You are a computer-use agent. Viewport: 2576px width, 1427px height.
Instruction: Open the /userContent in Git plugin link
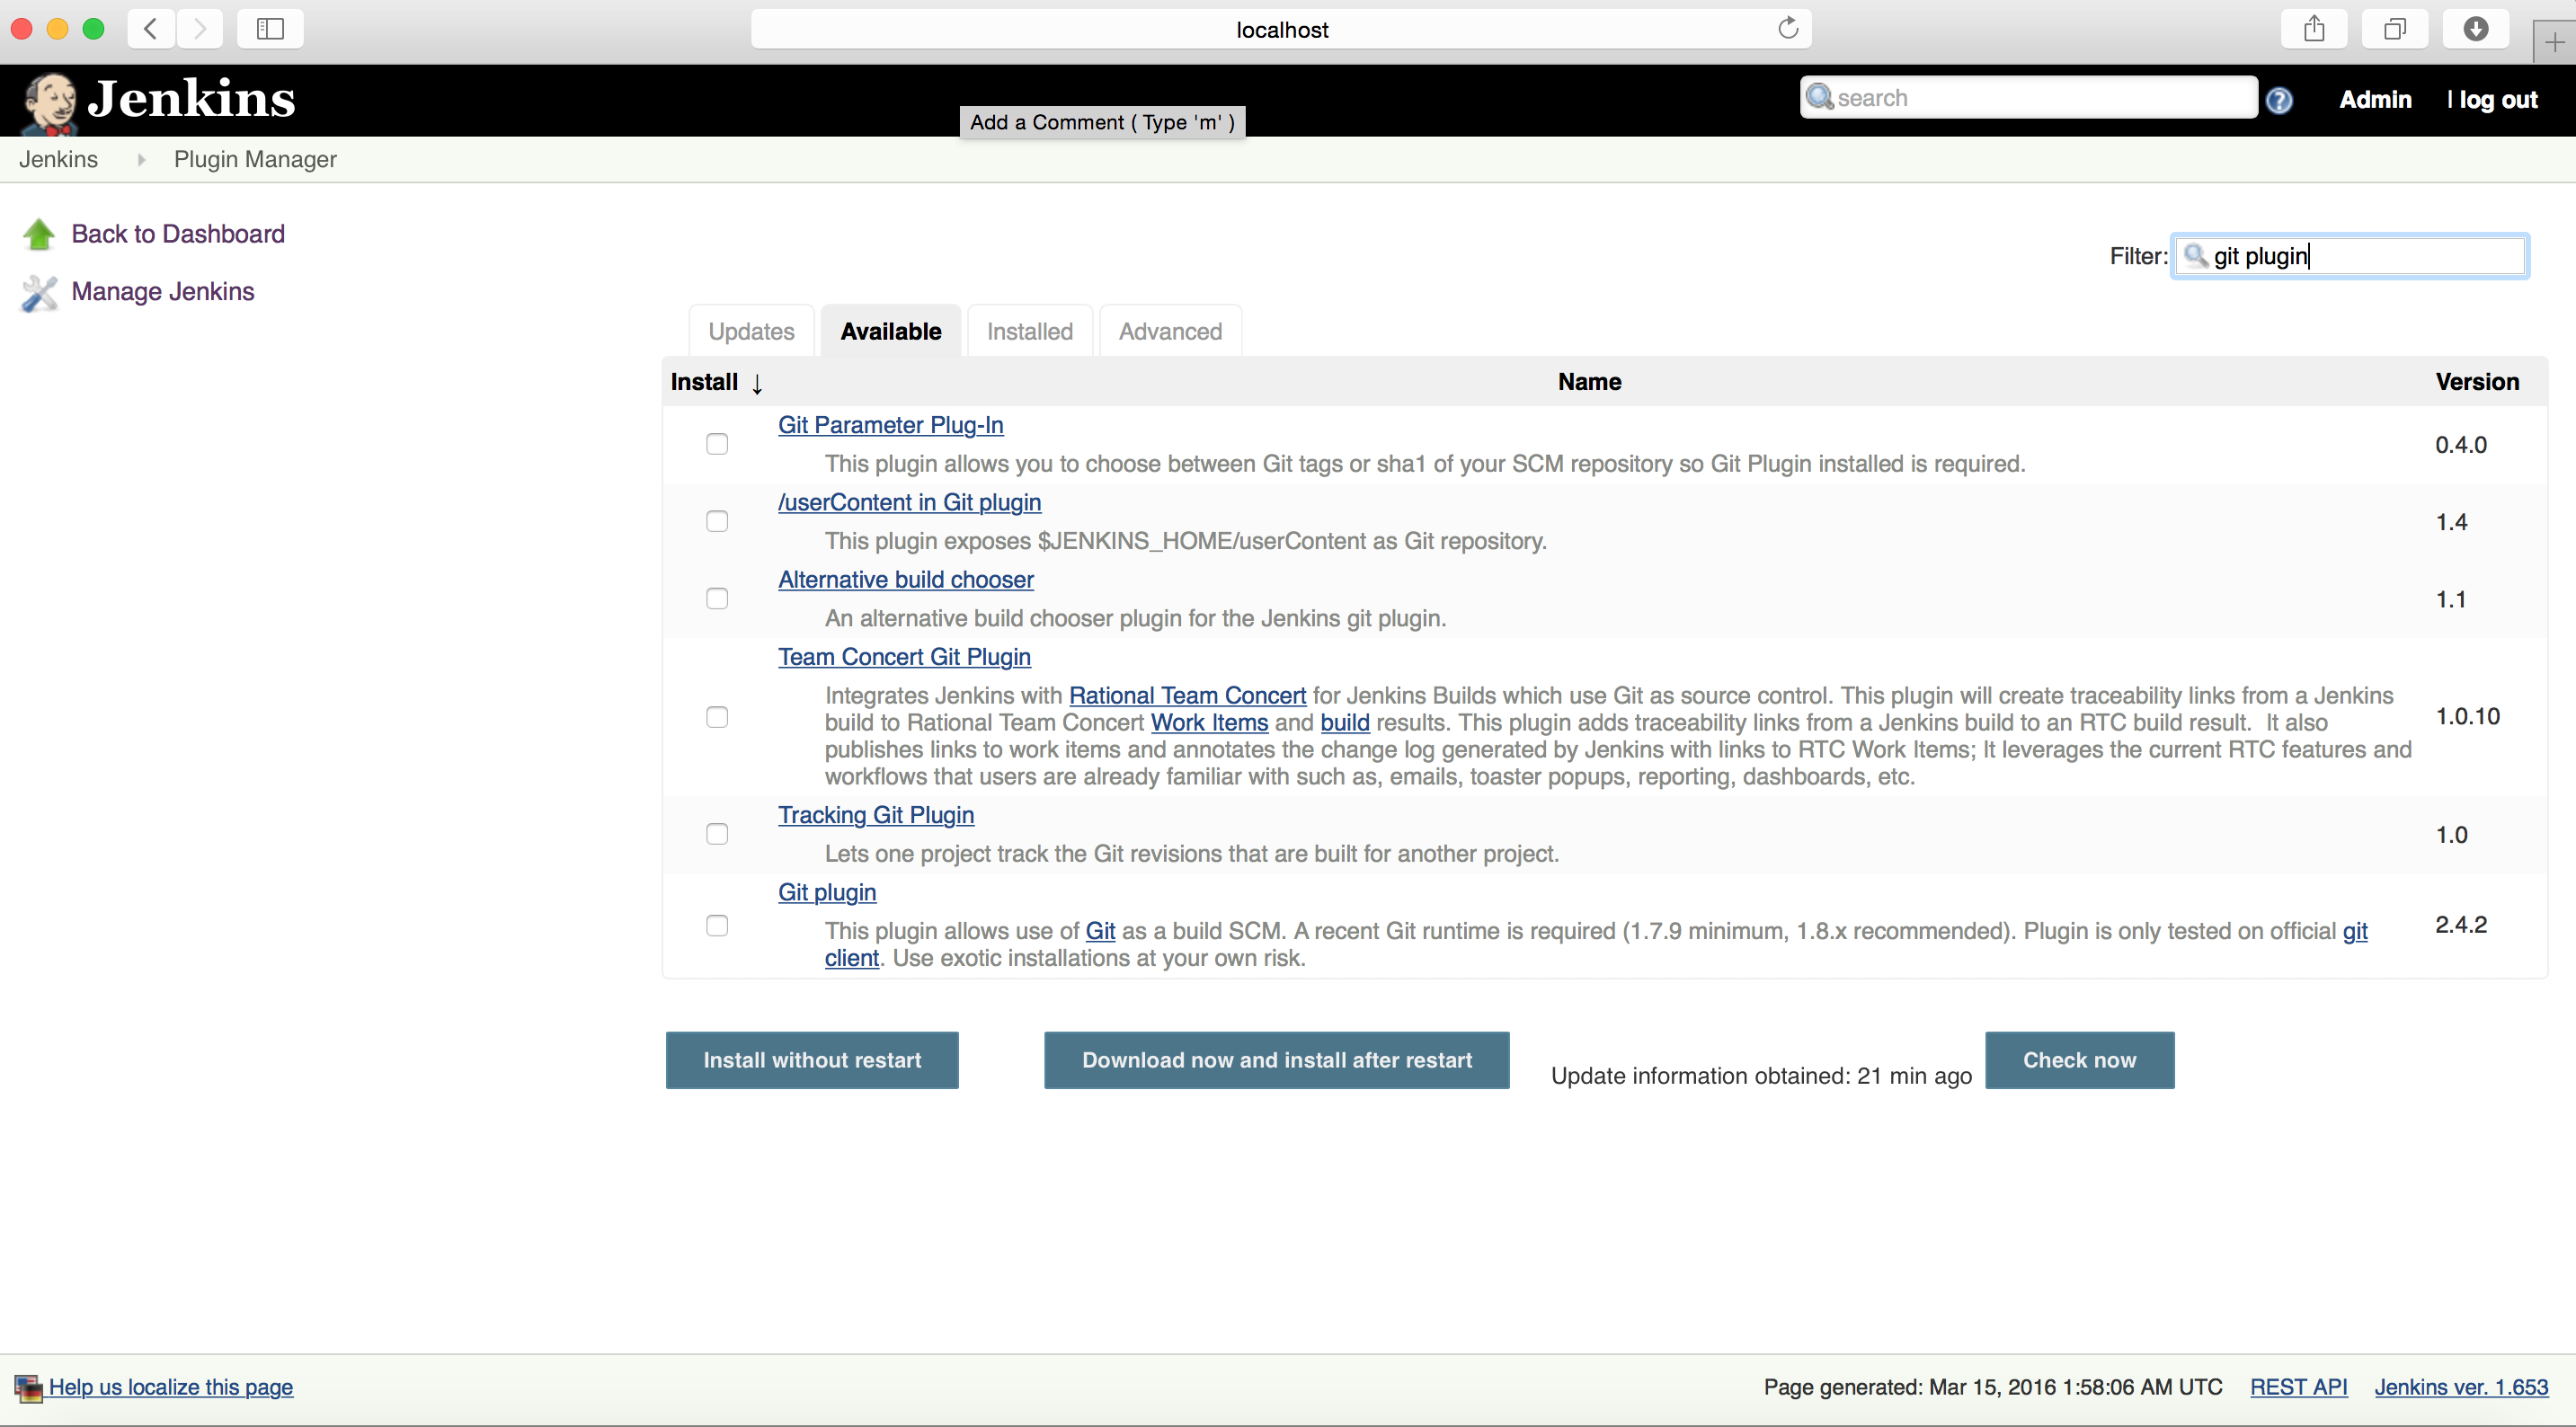pos(909,502)
